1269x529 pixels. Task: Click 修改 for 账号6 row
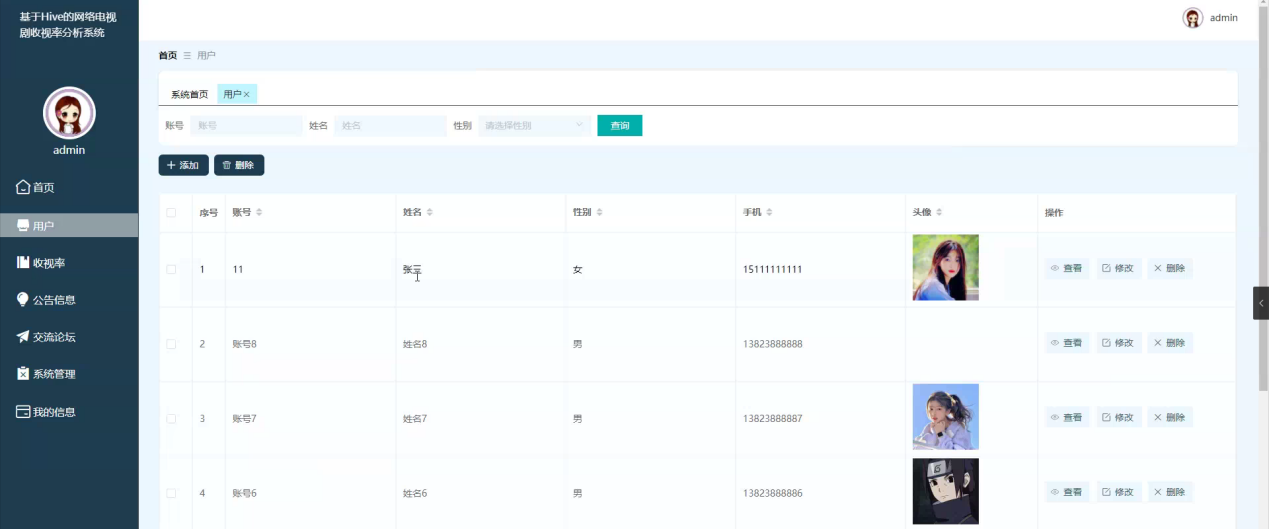[1118, 492]
